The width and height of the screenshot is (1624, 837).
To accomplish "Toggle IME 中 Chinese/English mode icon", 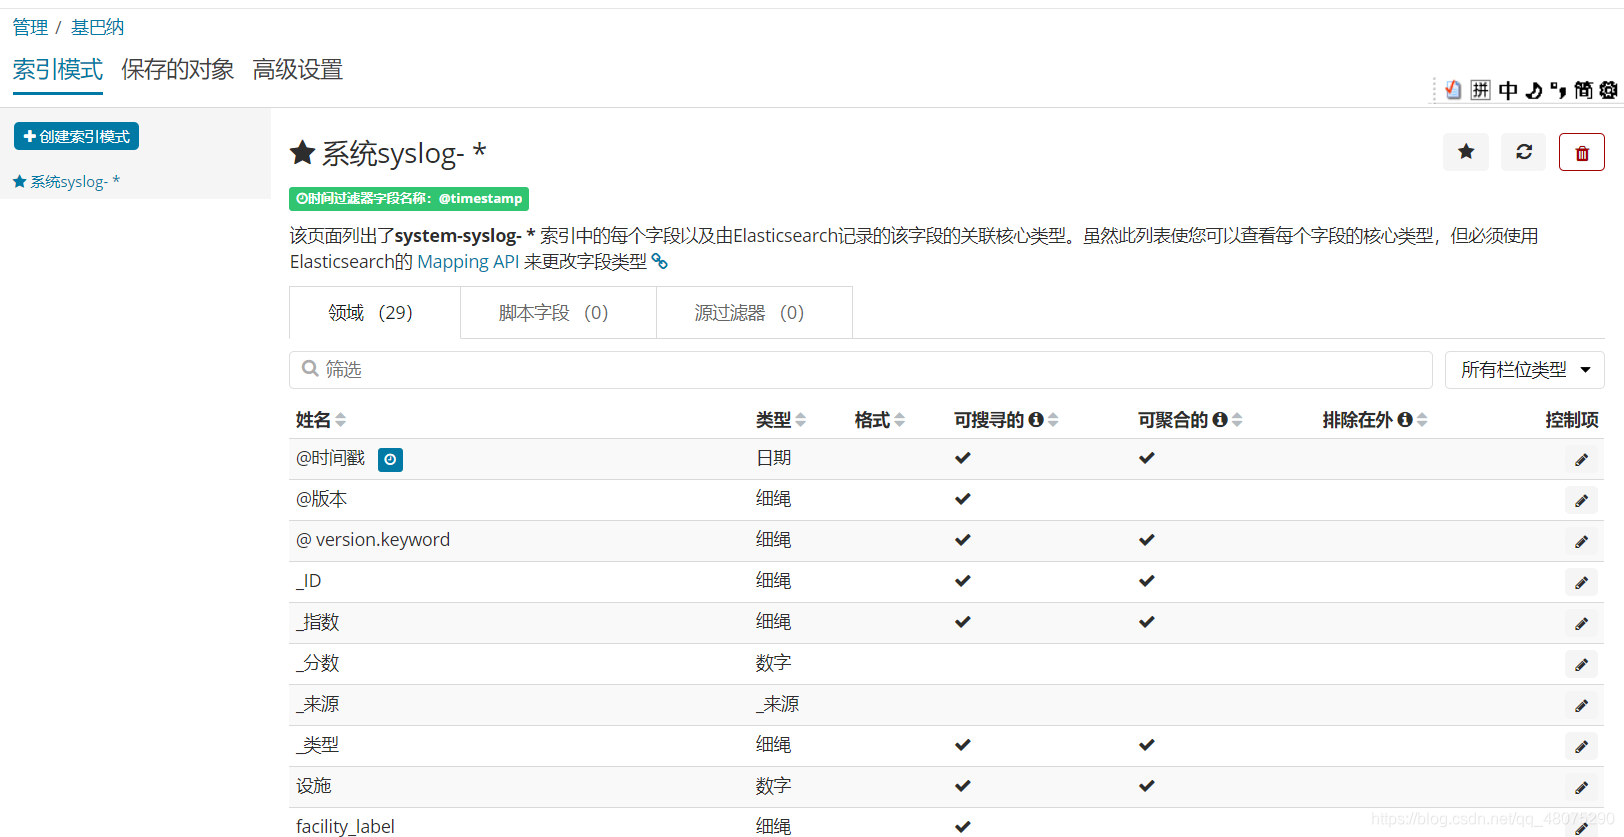I will tap(1508, 90).
